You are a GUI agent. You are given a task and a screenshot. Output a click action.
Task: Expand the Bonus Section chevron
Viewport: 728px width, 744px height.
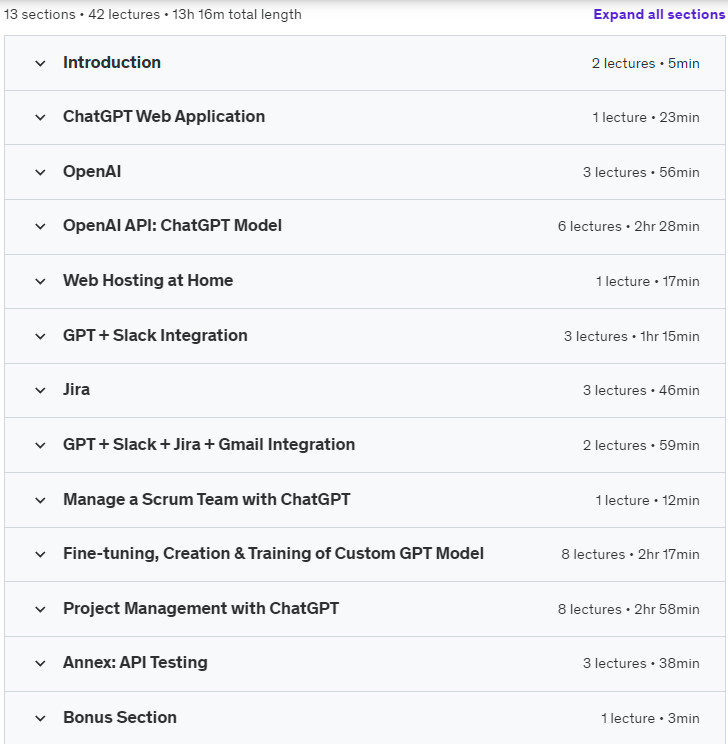coord(40,719)
